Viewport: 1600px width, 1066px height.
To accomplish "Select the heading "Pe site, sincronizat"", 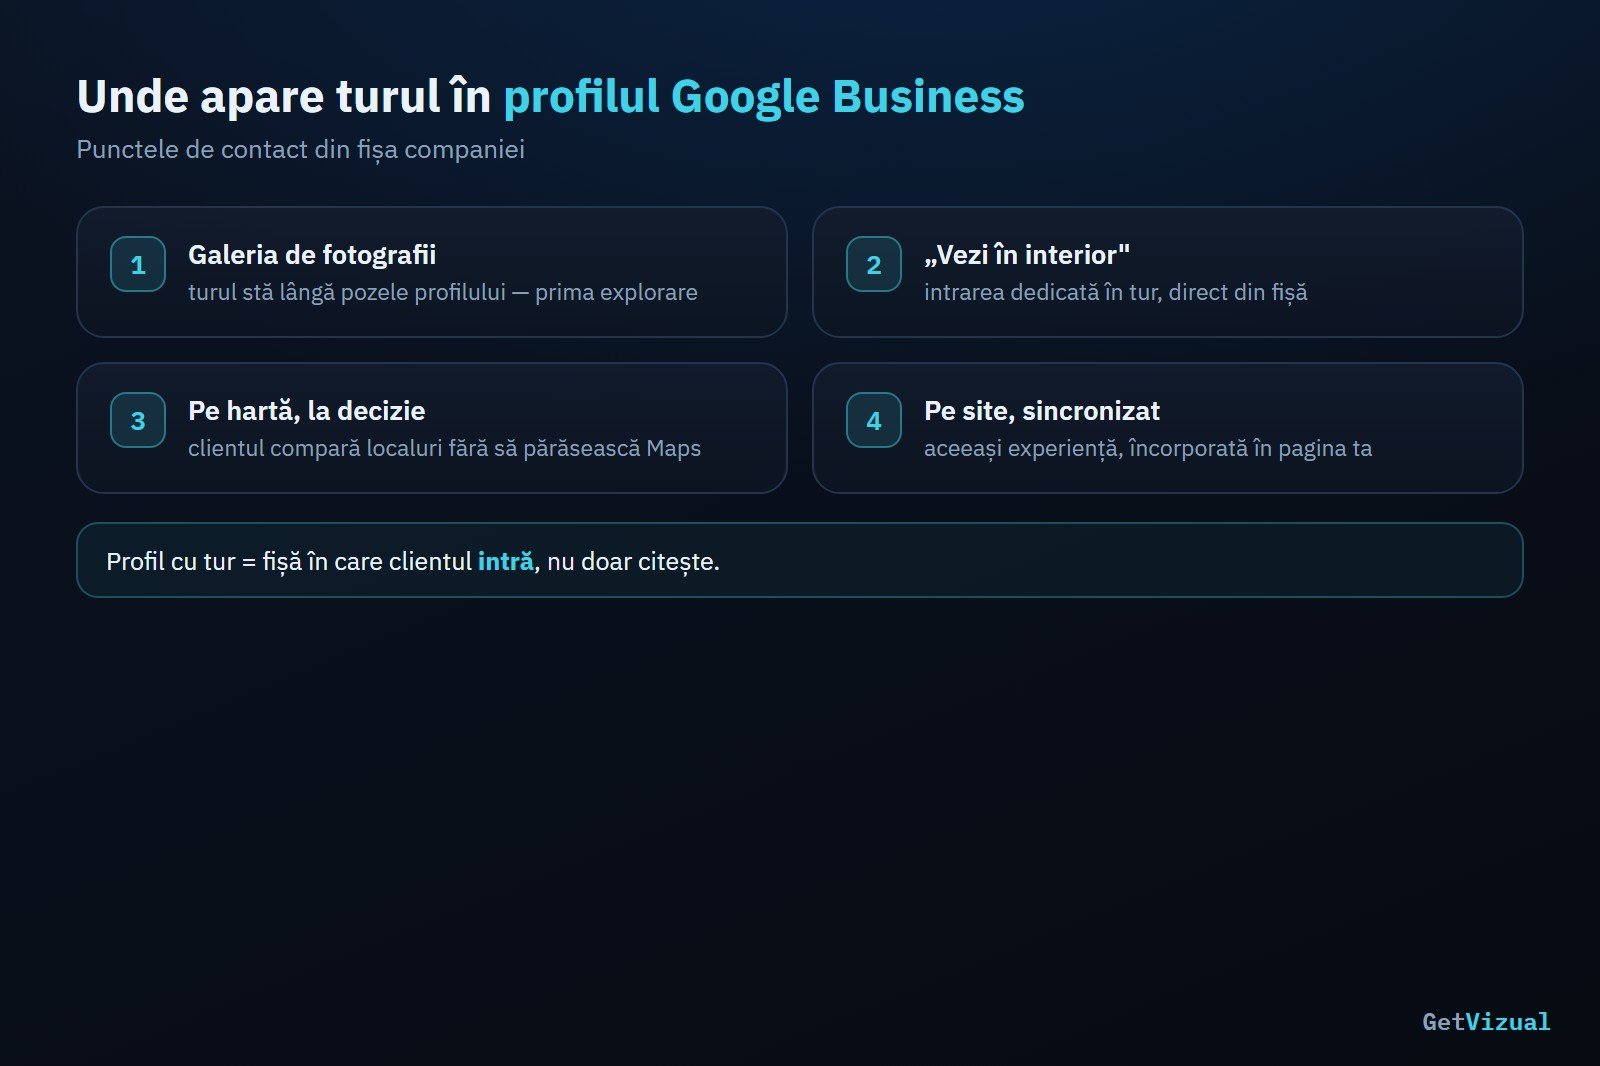I will (x=1042, y=411).
